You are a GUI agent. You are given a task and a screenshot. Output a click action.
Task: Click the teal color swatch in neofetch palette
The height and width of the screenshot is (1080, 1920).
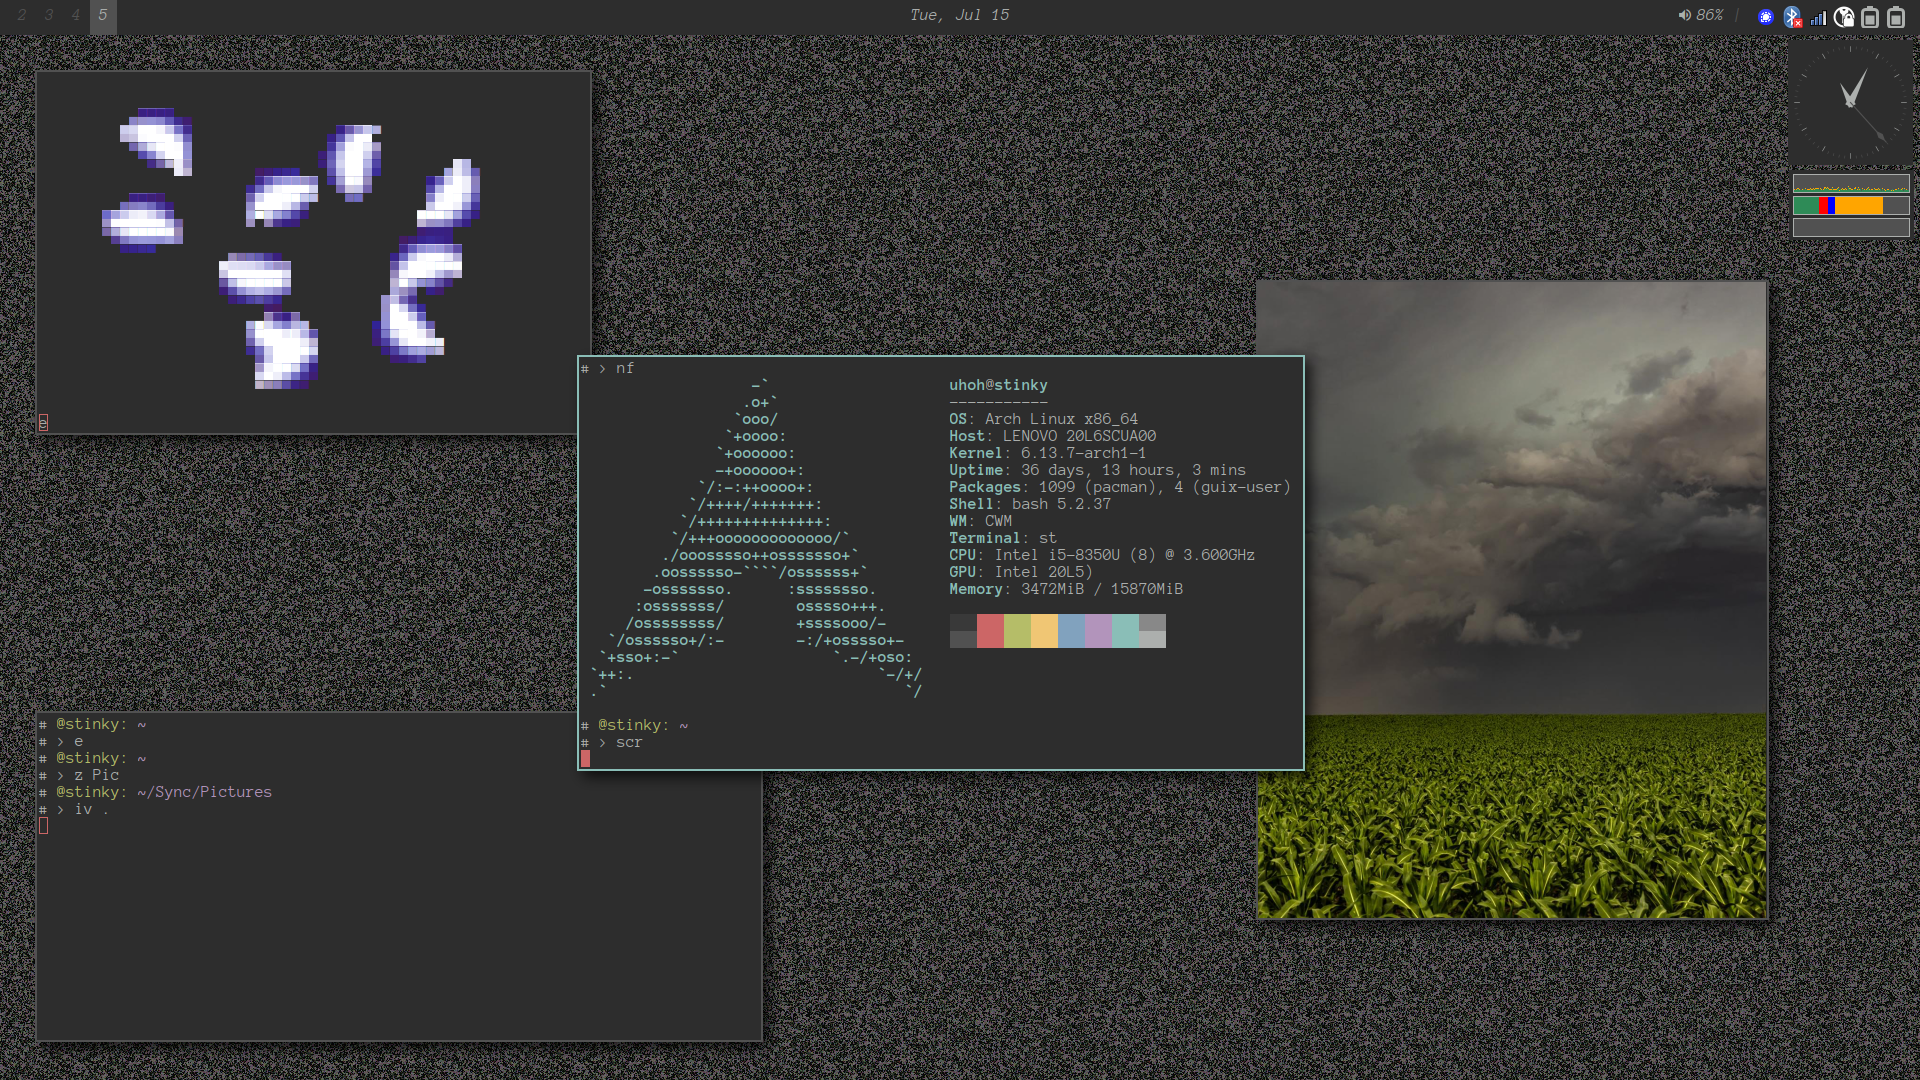tap(1125, 631)
